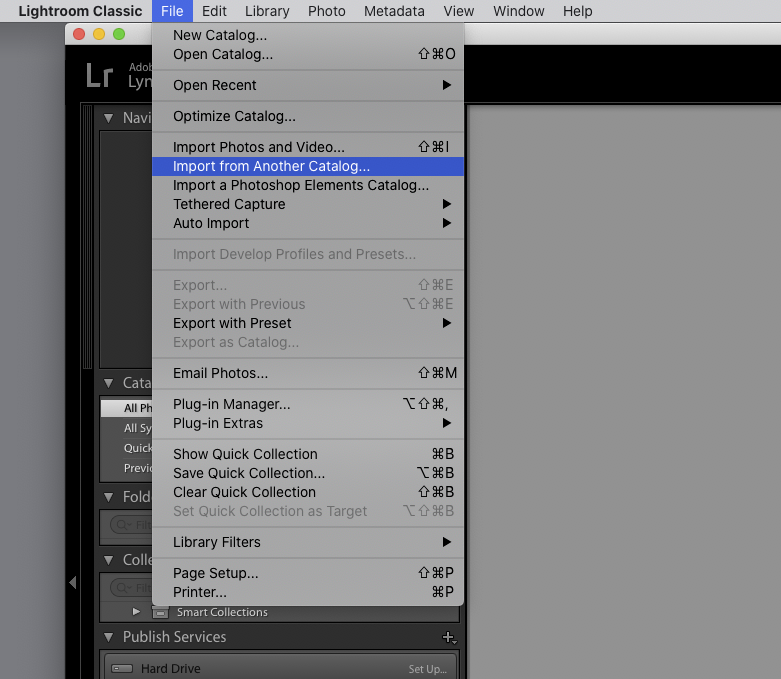
Task: Click the Lr logo identity plate
Action: point(100,76)
